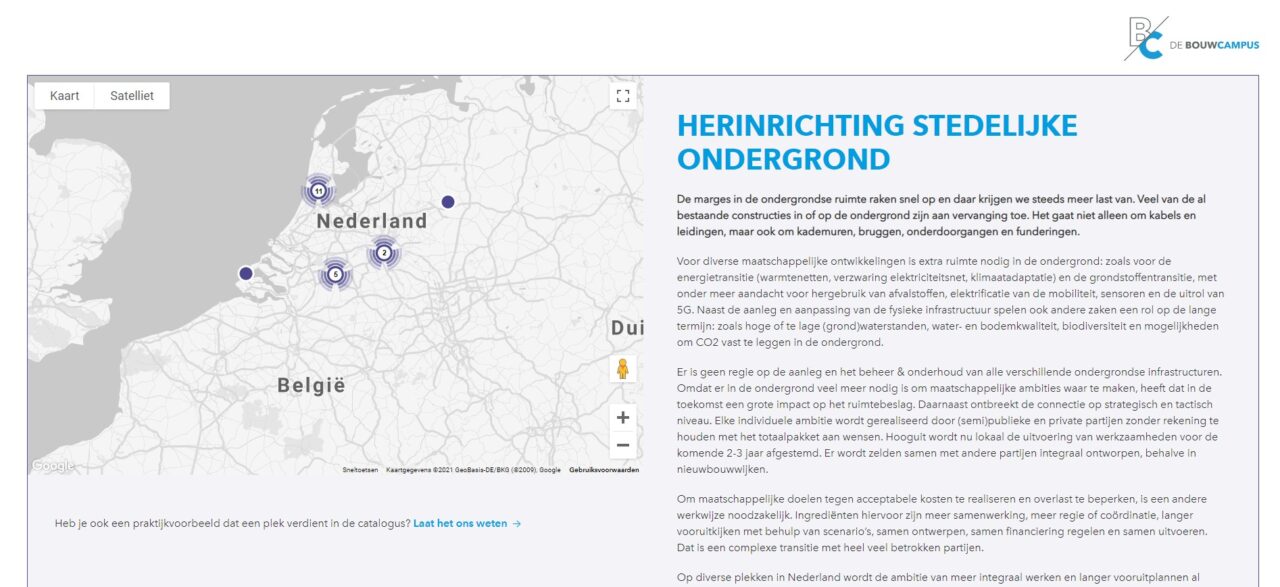Open the marker cluster labeled 11
1280x587 pixels.
(318, 190)
